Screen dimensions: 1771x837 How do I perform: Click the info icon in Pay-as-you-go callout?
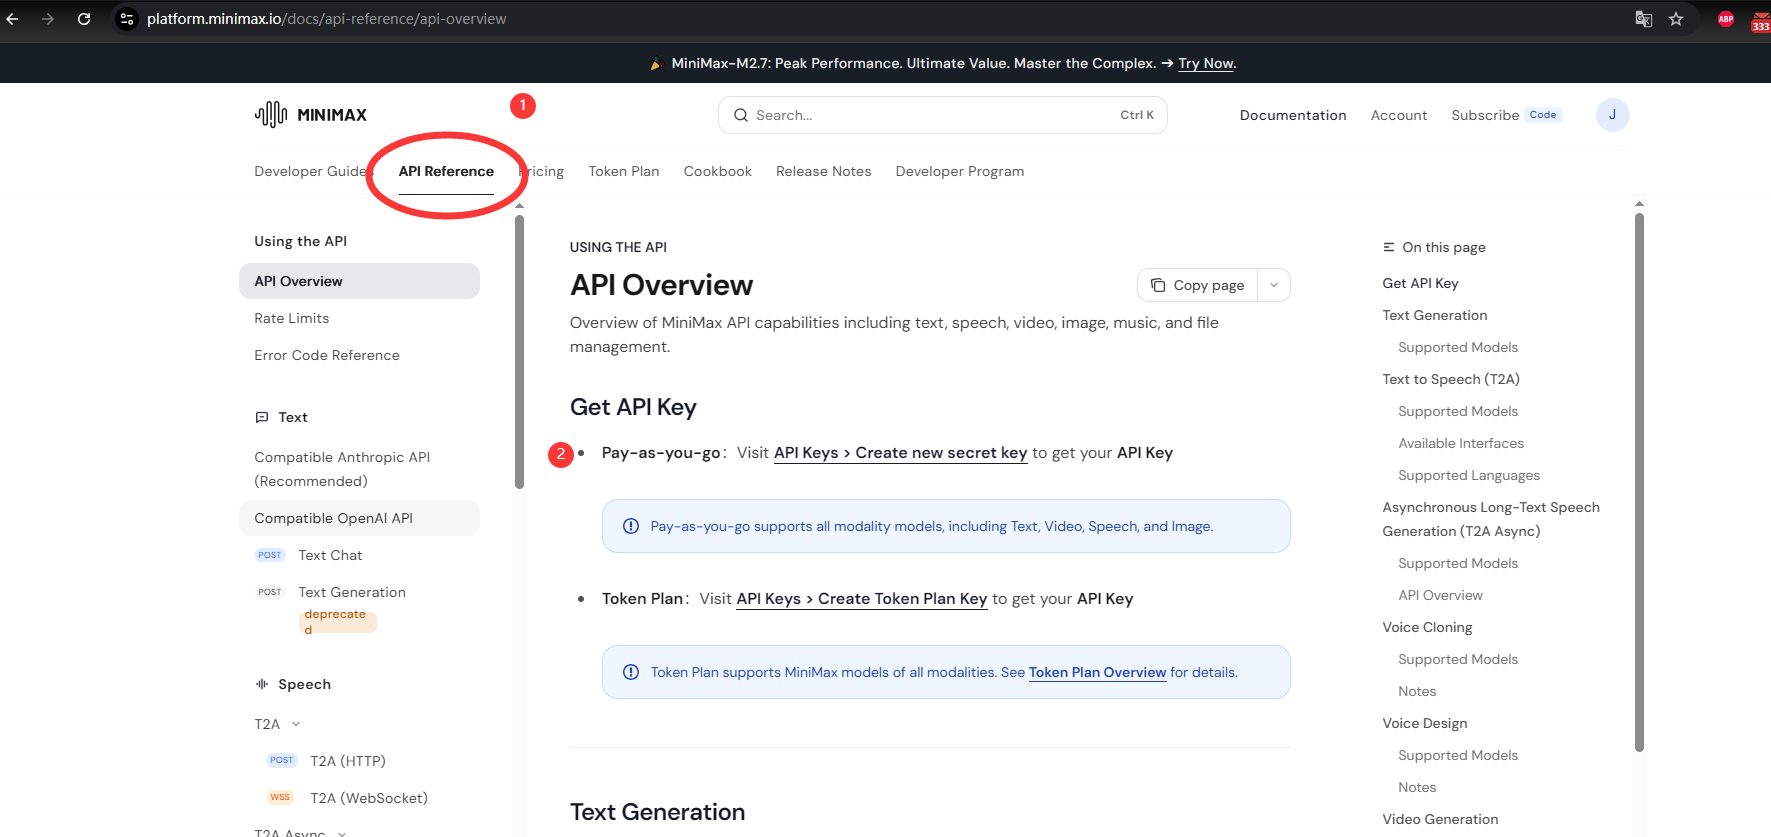point(631,526)
